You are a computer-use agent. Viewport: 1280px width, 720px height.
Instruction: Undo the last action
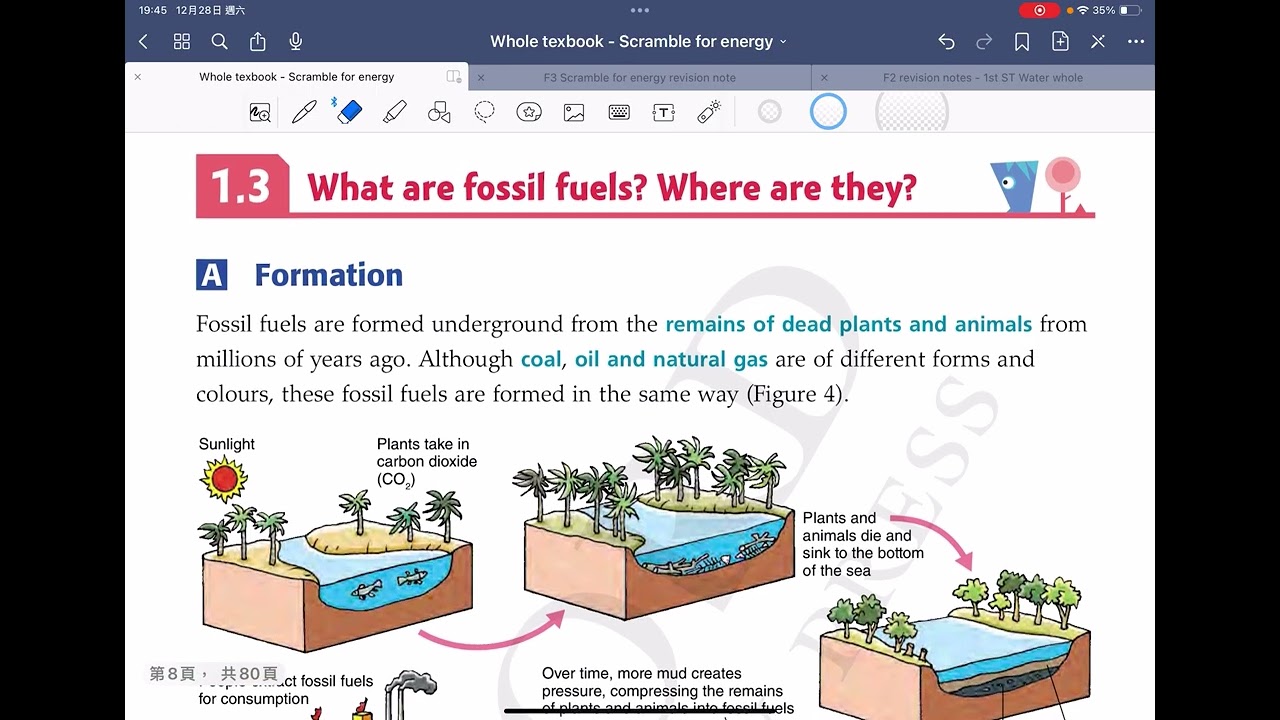[x=946, y=41]
